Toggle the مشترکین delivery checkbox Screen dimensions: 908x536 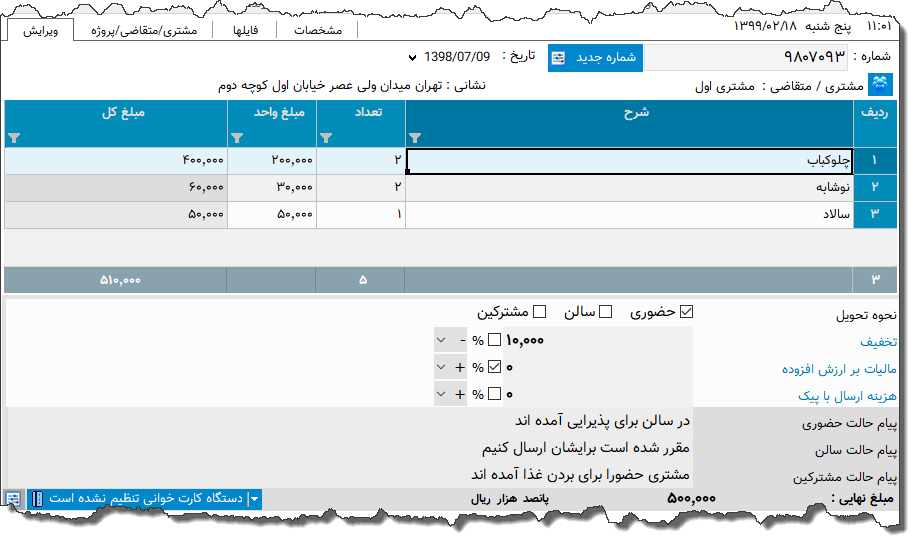point(540,311)
